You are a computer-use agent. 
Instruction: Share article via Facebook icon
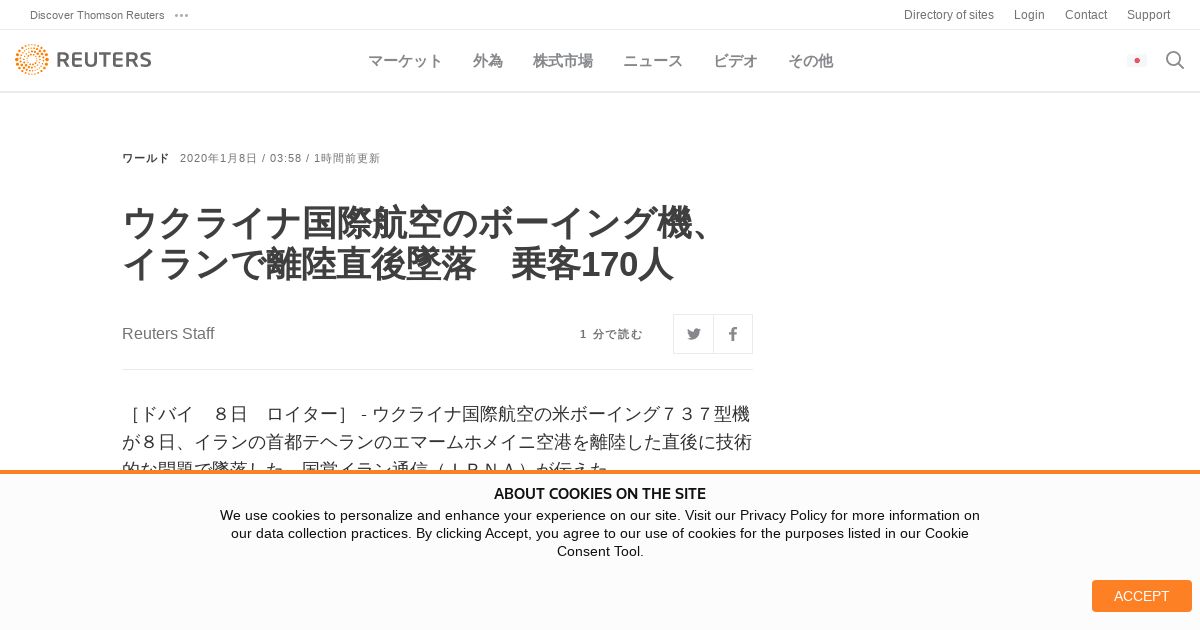[733, 334]
